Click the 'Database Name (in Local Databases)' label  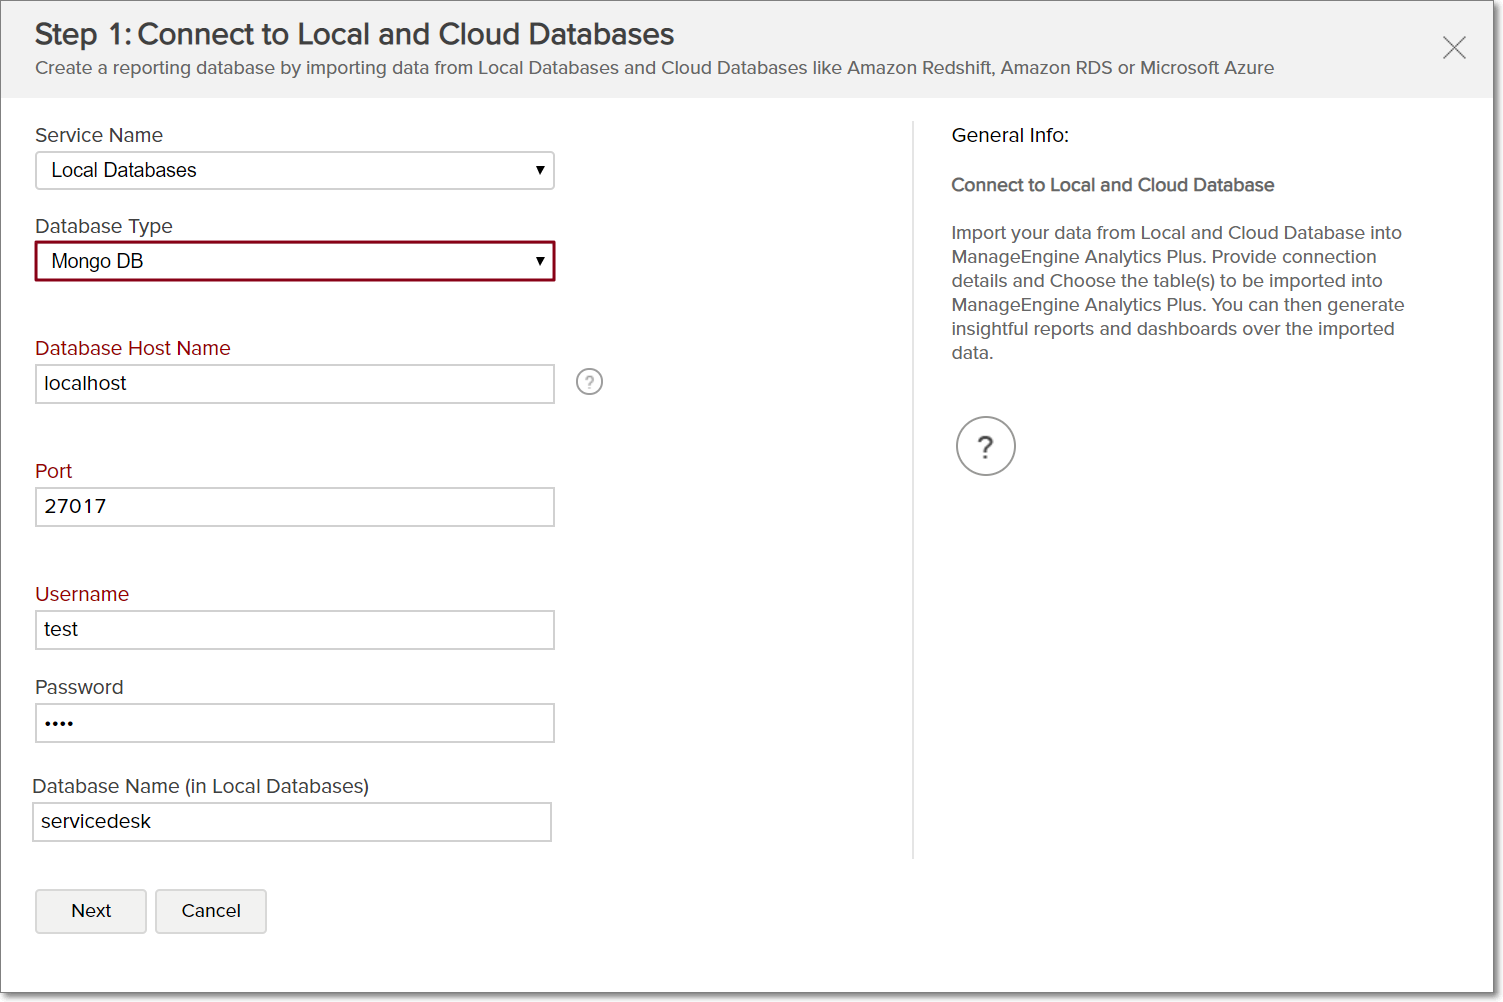click(x=201, y=786)
